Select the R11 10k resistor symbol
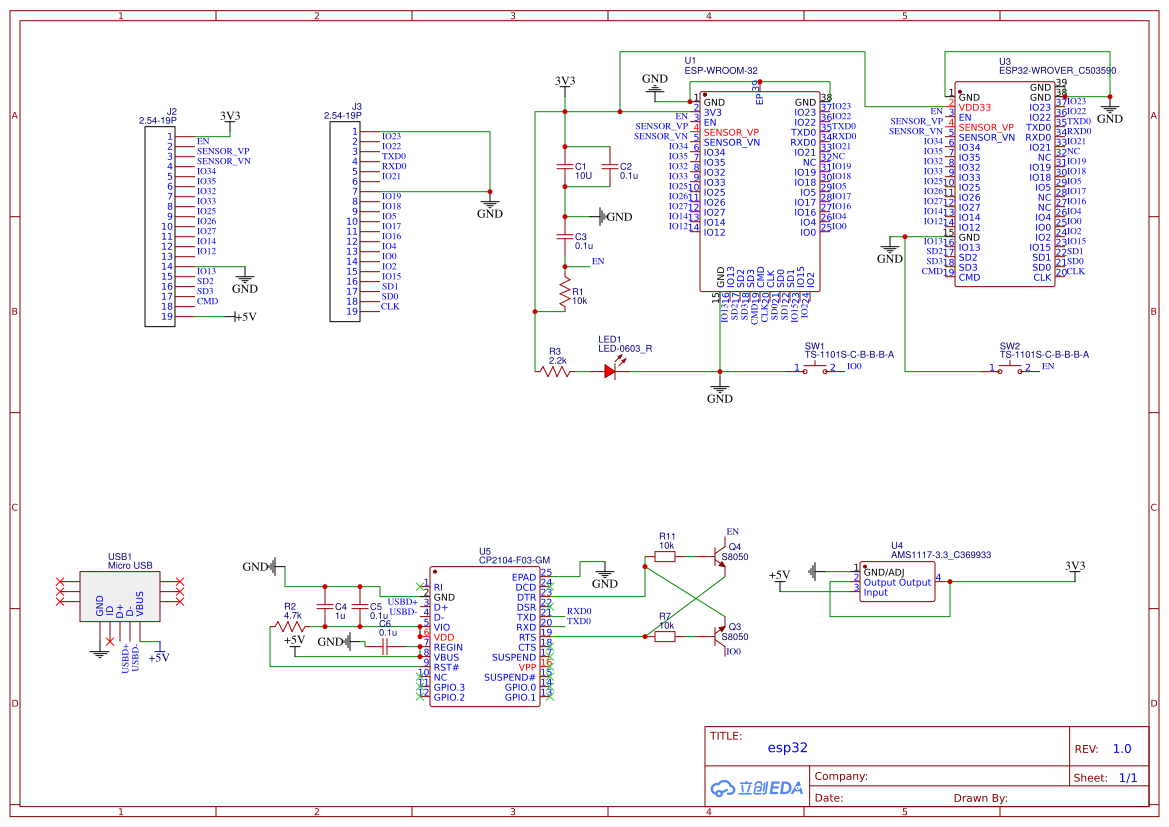Viewport: 1169px width, 827px height. (x=666, y=556)
